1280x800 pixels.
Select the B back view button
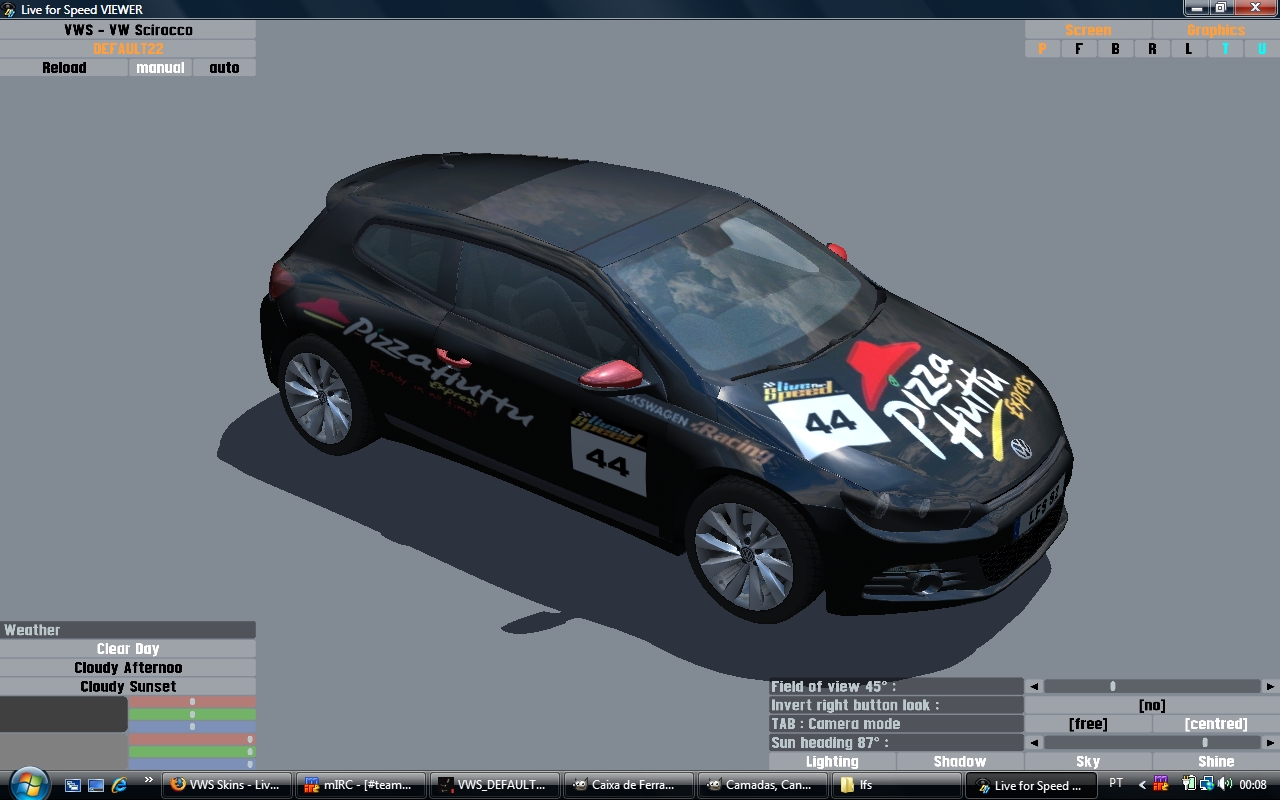1115,49
